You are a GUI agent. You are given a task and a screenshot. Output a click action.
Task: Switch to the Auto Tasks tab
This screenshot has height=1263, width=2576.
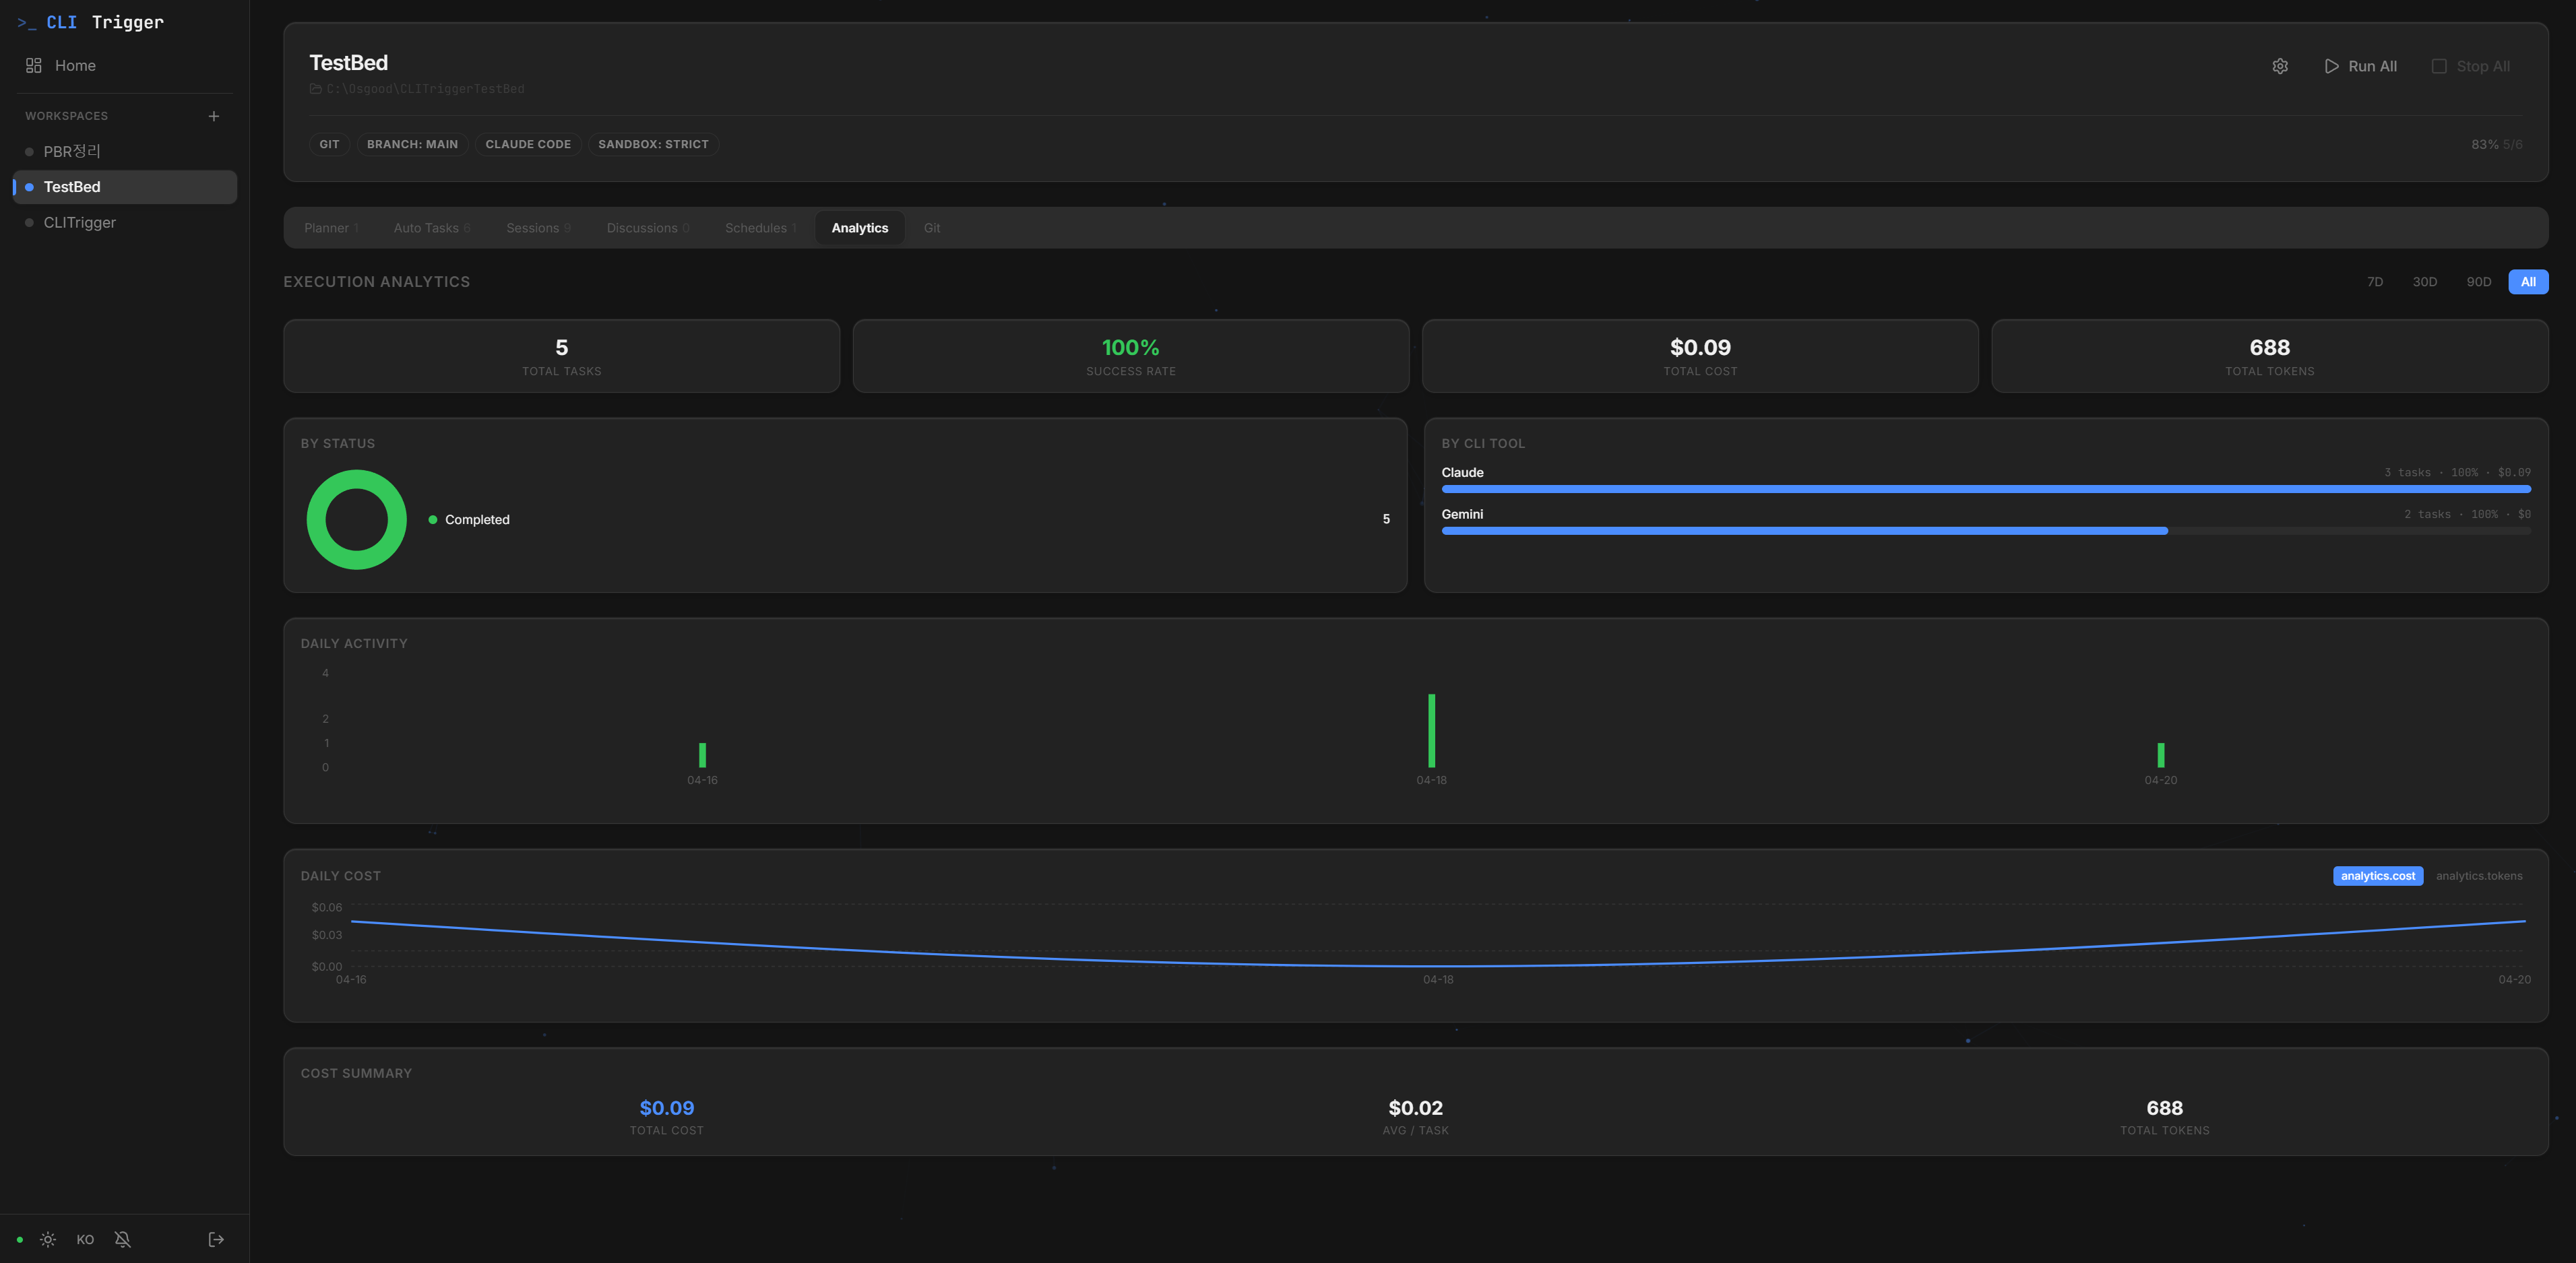click(x=431, y=228)
